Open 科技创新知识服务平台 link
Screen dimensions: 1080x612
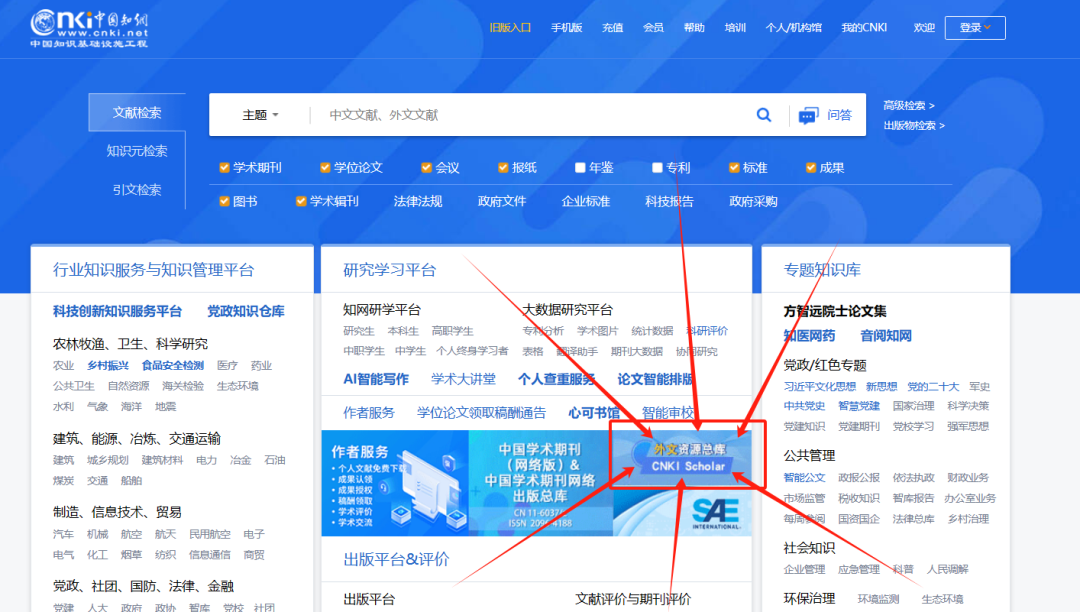pos(117,311)
